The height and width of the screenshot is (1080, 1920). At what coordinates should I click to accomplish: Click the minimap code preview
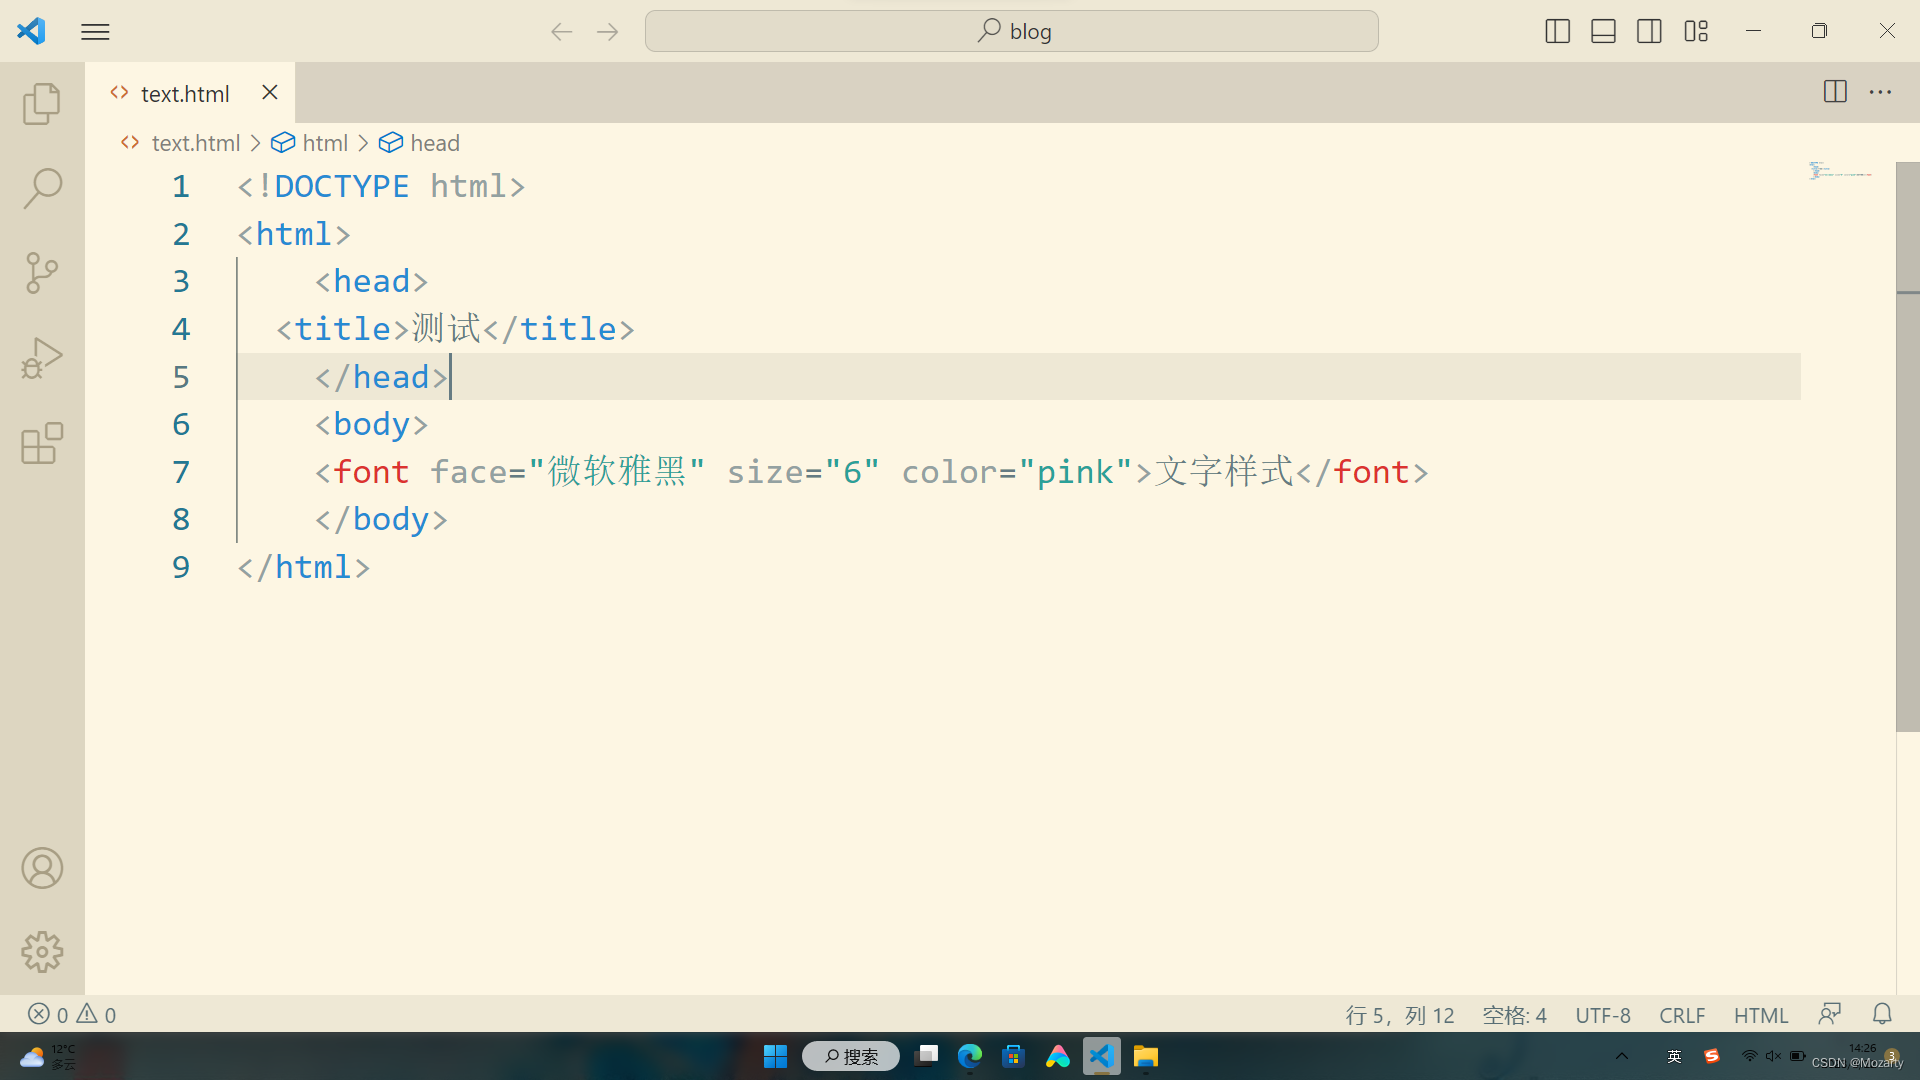coord(1840,171)
